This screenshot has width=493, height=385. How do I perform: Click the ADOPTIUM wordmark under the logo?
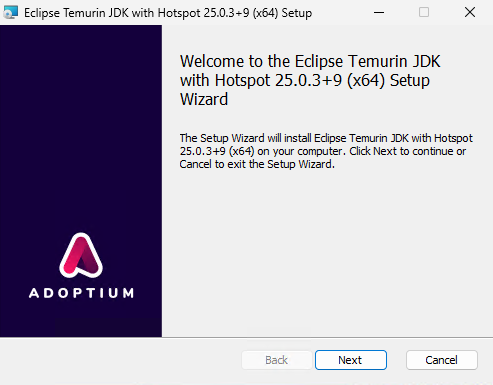pos(81,293)
